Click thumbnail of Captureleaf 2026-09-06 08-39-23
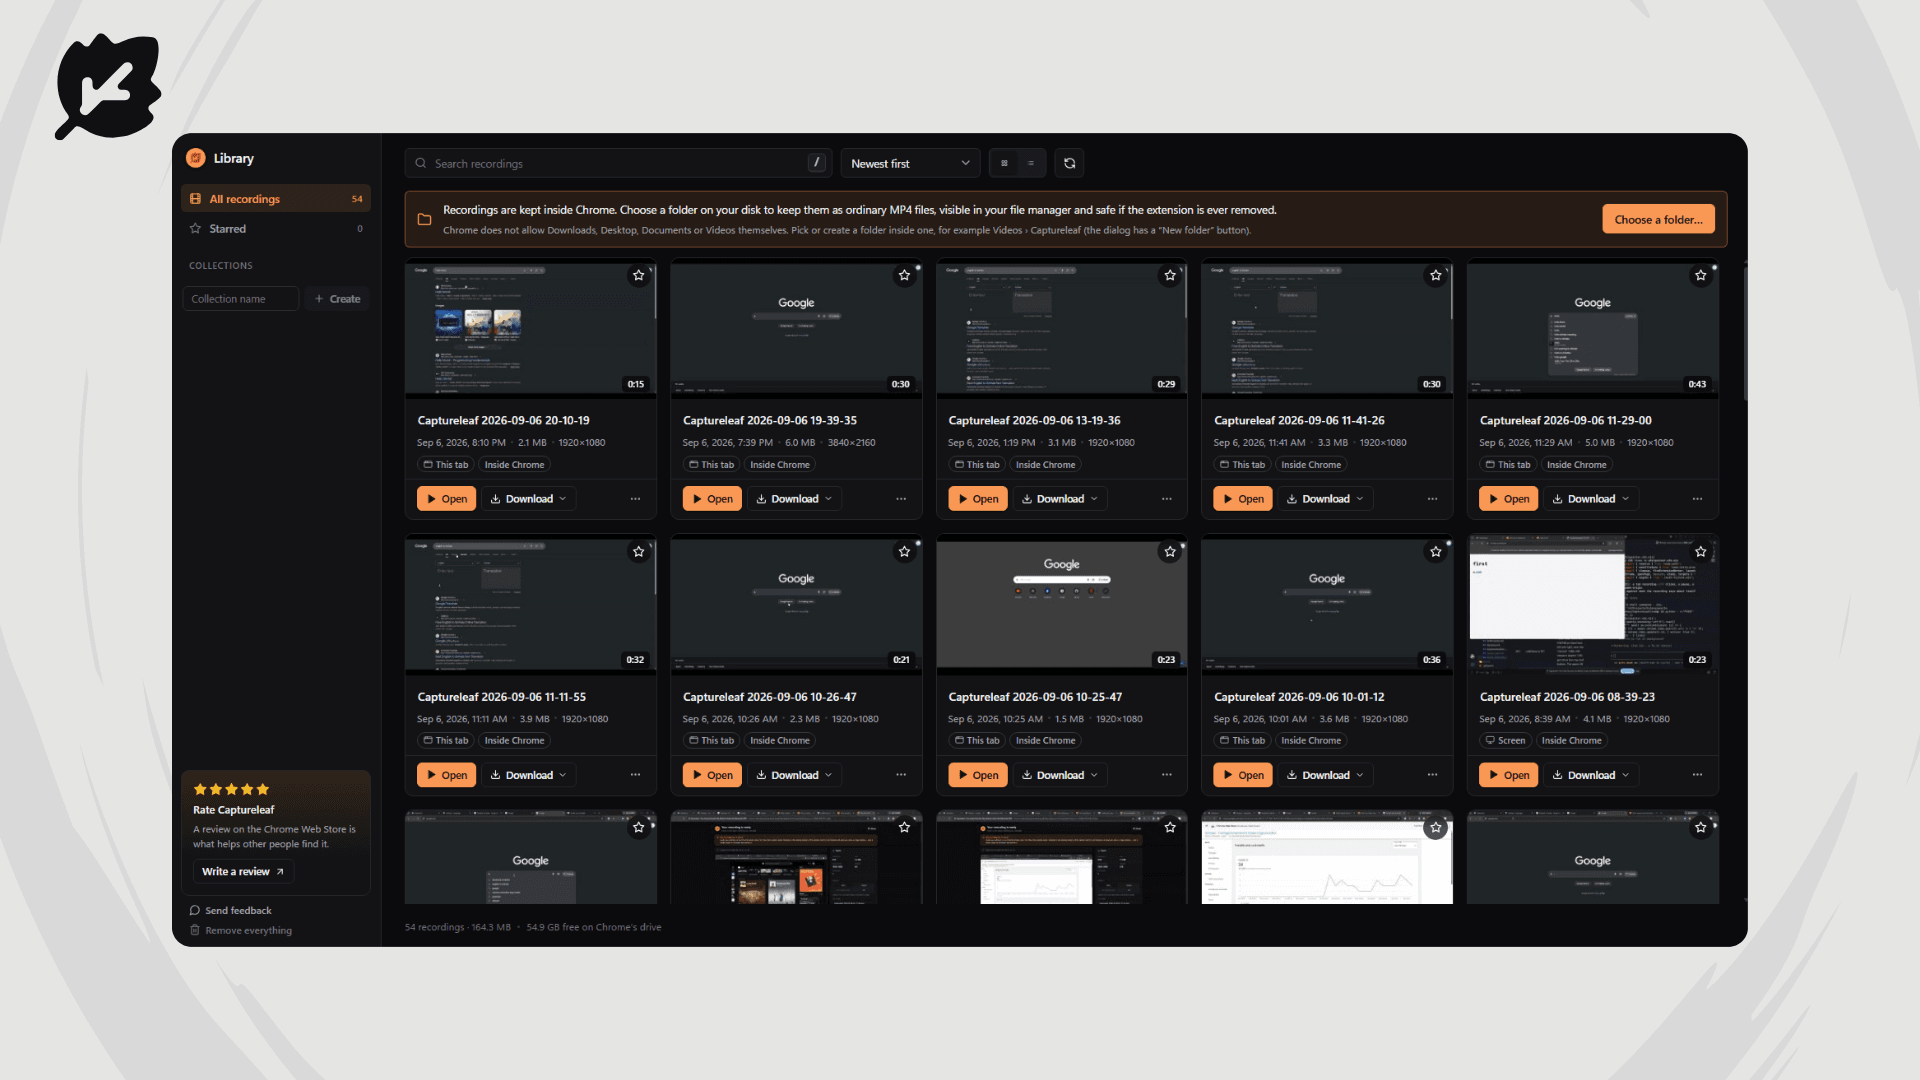Image resolution: width=1920 pixels, height=1080 pixels. click(1593, 605)
